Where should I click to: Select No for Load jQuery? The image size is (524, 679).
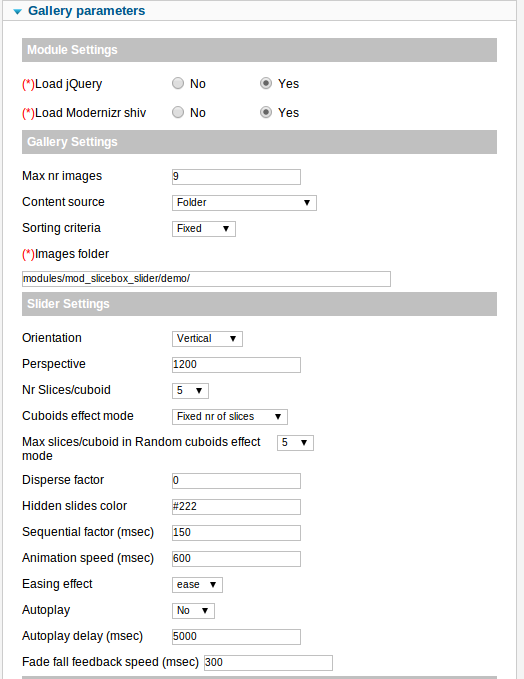pos(178,83)
